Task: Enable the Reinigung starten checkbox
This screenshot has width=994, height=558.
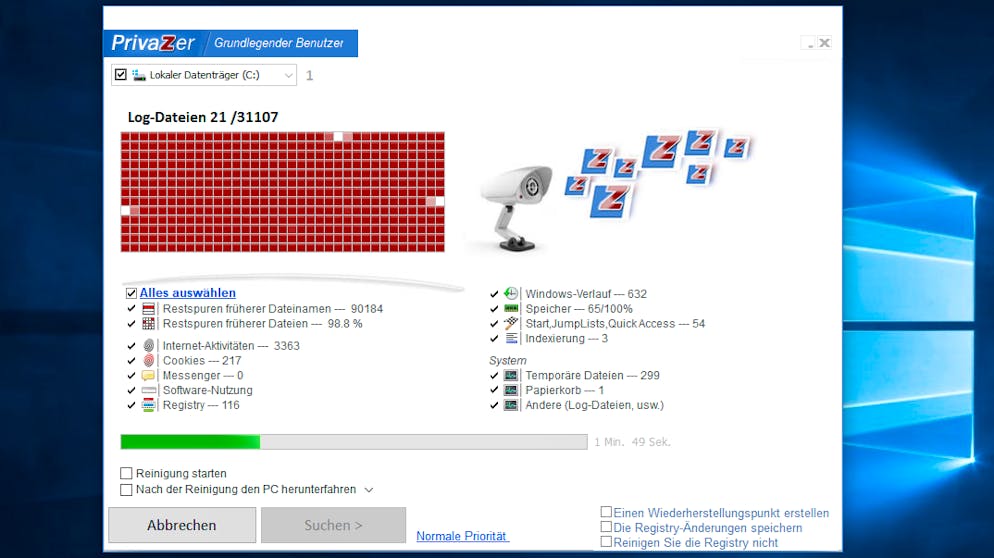Action: (x=126, y=473)
